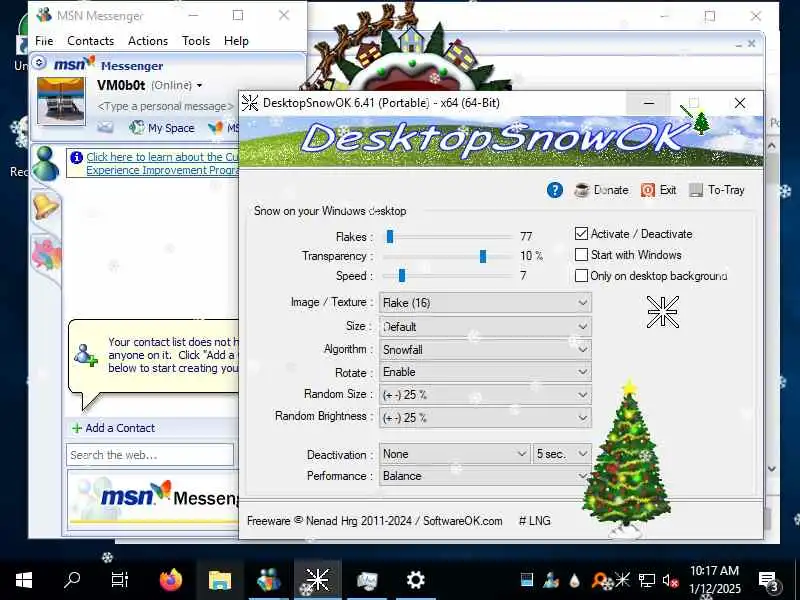Open the Random Size dropdown
This screenshot has width=800, height=600.
tap(485, 395)
